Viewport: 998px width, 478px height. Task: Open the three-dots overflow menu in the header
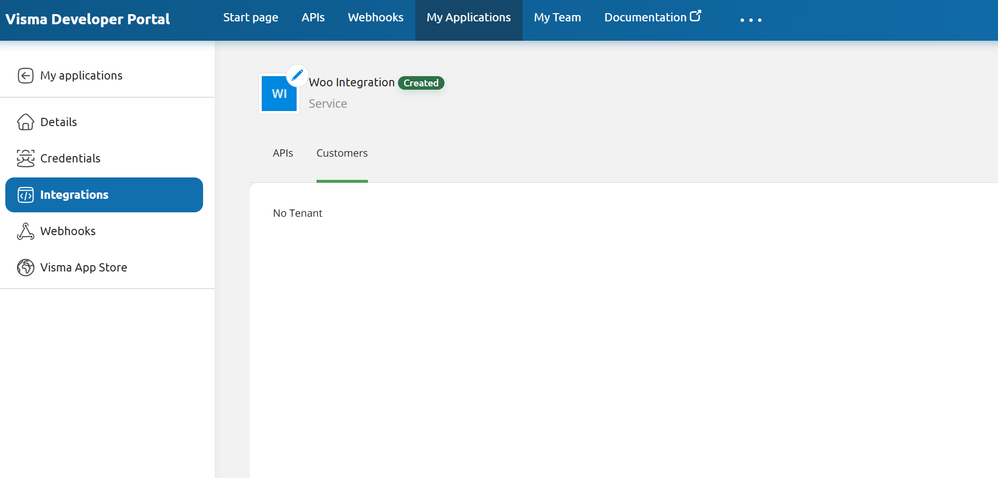tap(751, 20)
